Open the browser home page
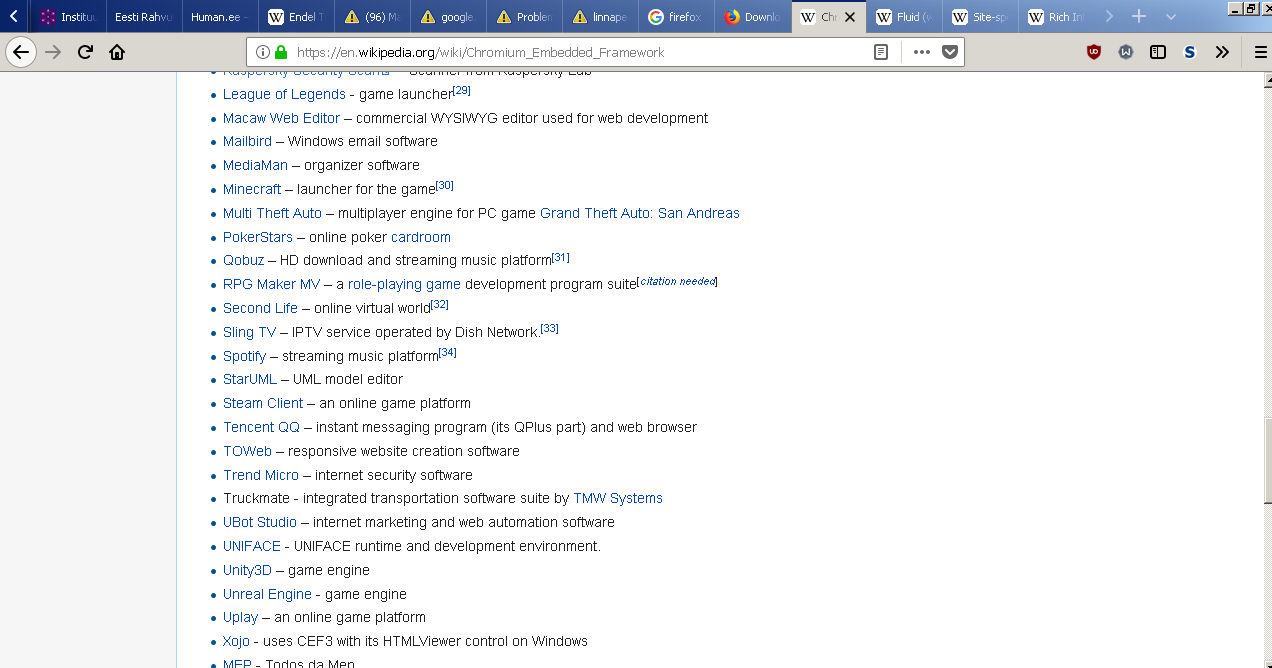 pyautogui.click(x=117, y=52)
